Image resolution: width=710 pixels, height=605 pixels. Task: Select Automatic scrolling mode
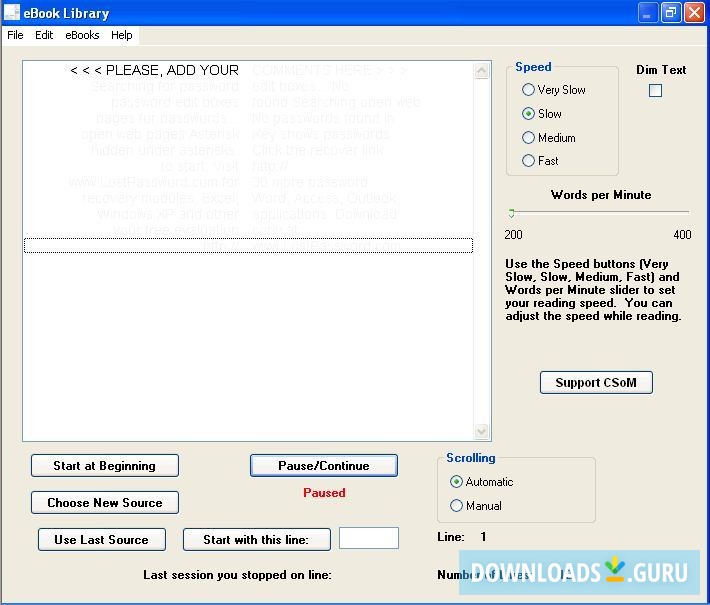tap(481, 482)
